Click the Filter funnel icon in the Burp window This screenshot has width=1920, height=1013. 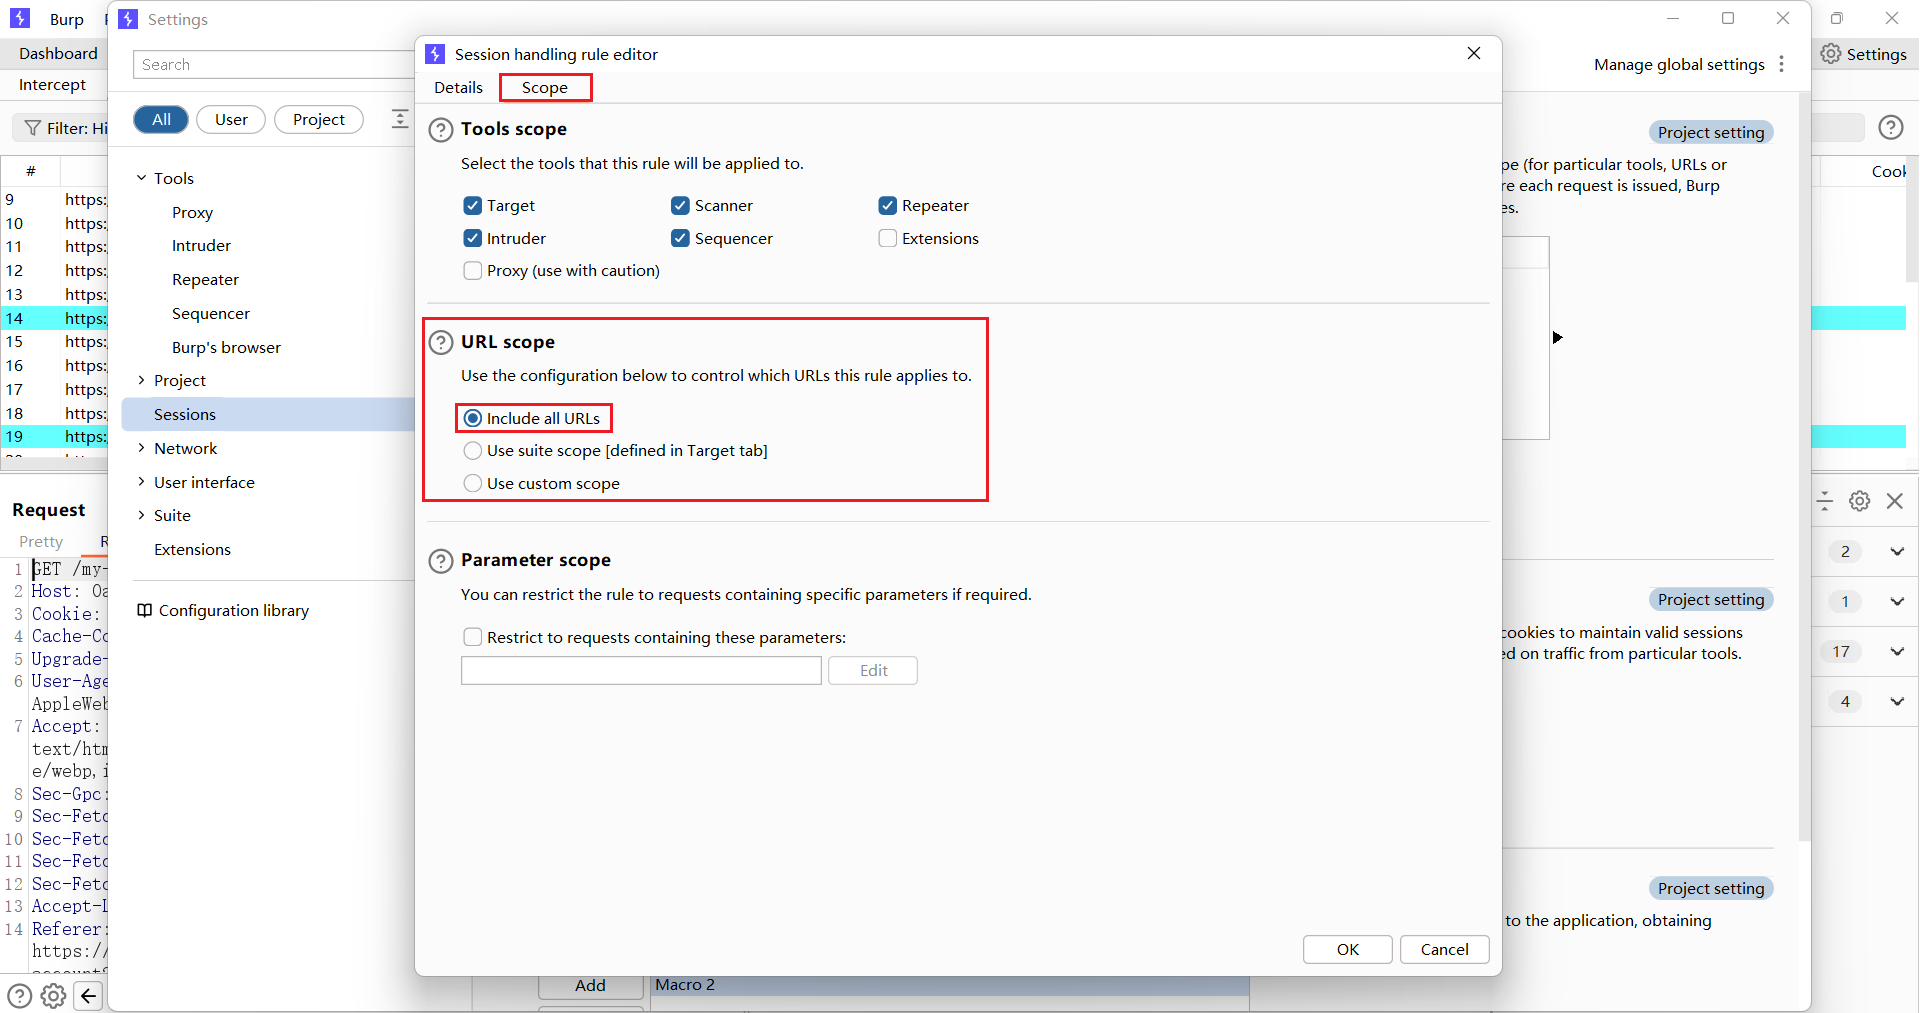tap(33, 128)
